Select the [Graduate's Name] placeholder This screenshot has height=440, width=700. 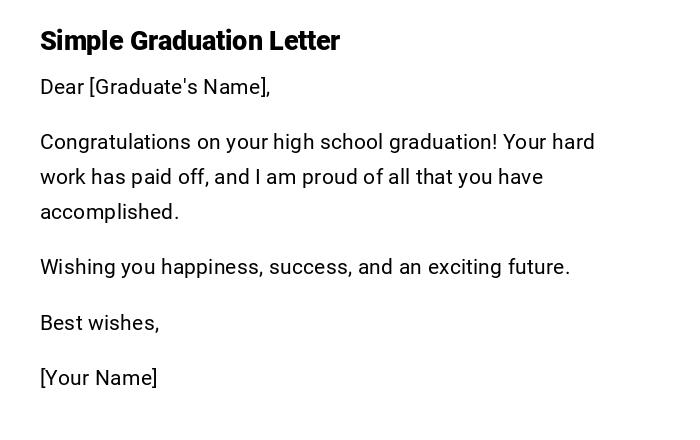pos(180,87)
